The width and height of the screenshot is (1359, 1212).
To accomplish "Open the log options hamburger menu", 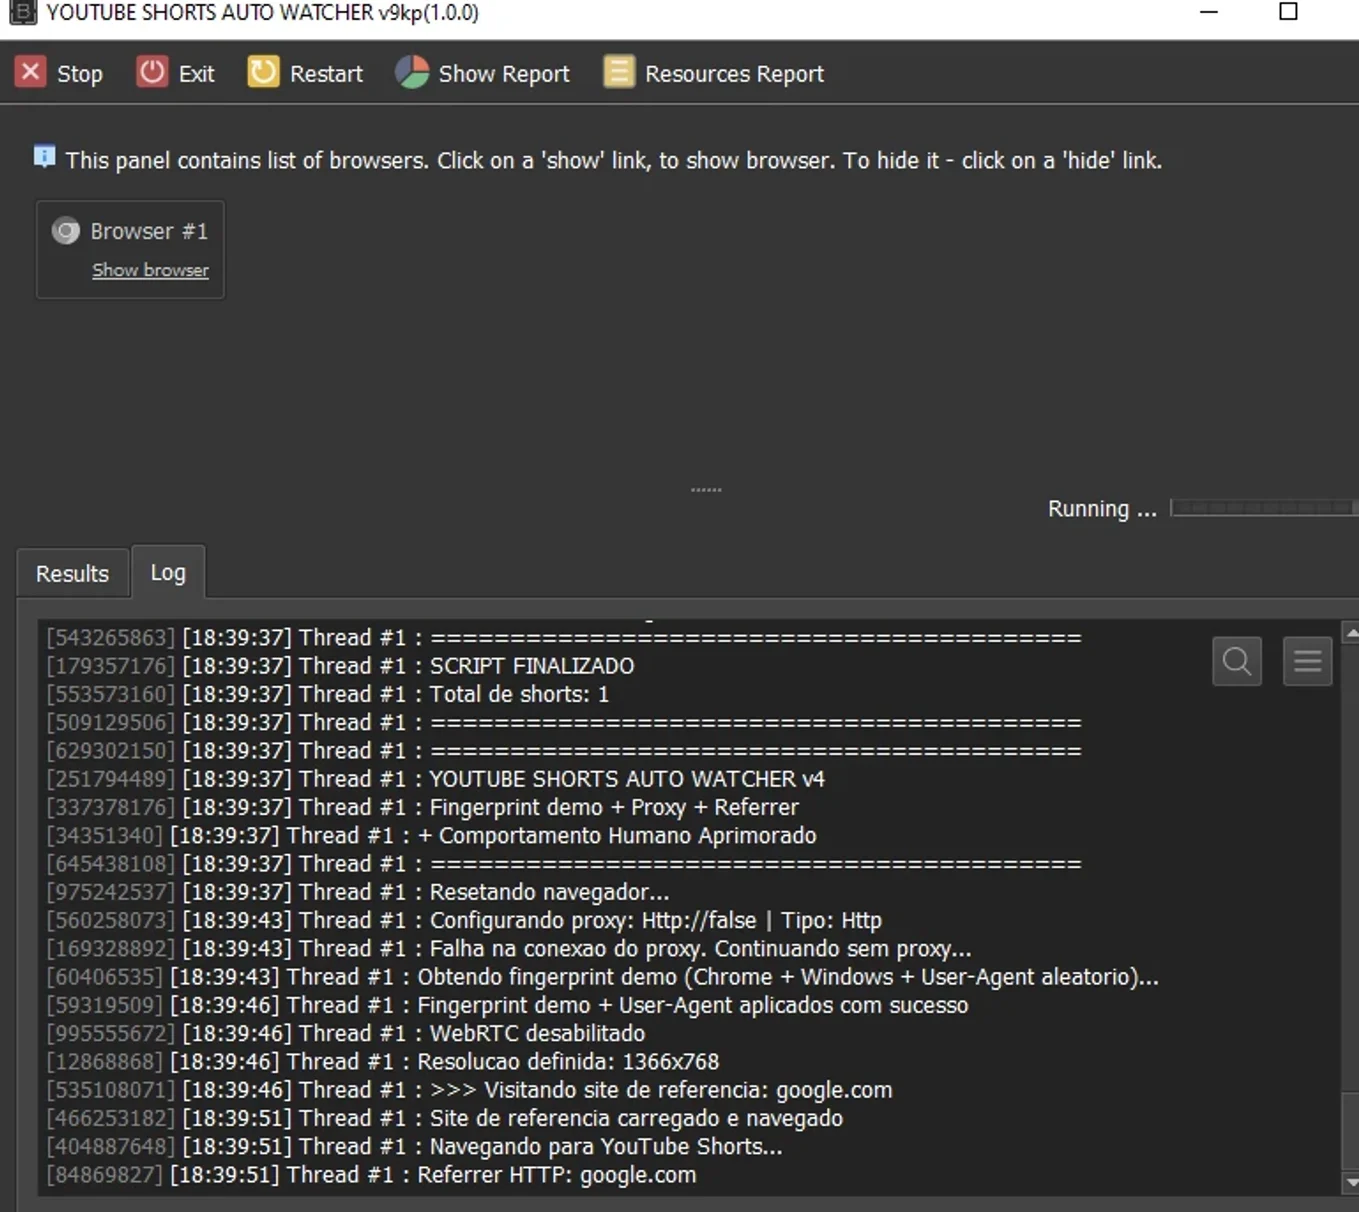I will coord(1308,661).
